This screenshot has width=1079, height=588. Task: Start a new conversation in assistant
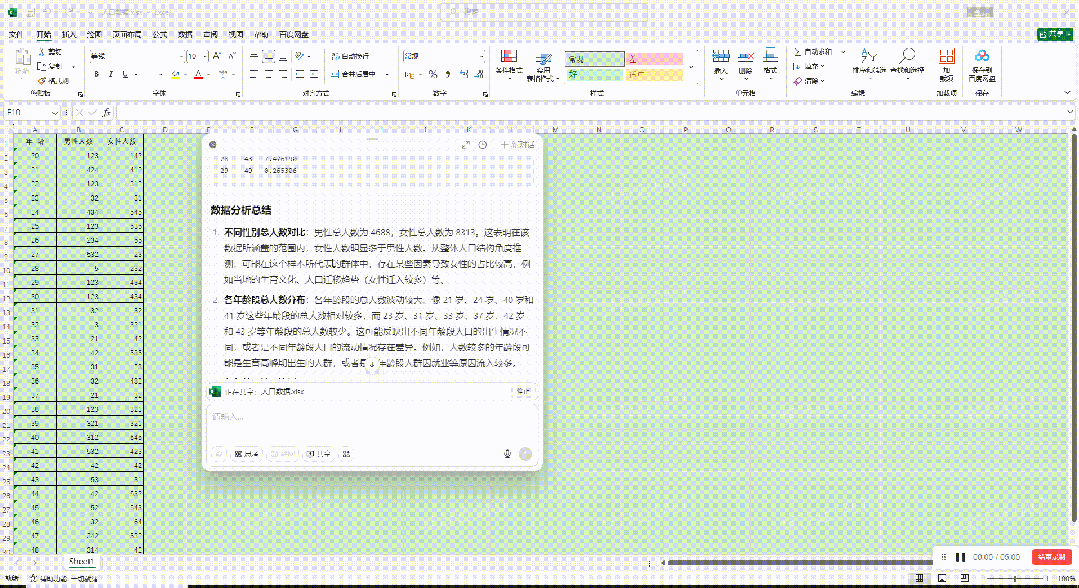(x=517, y=145)
